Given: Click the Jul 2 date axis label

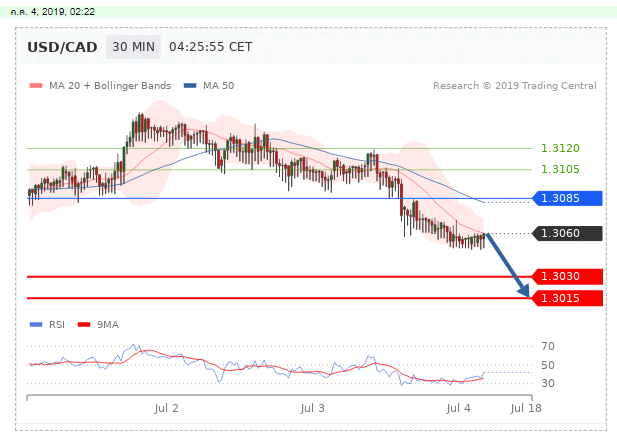Looking at the screenshot, I should click(166, 408).
